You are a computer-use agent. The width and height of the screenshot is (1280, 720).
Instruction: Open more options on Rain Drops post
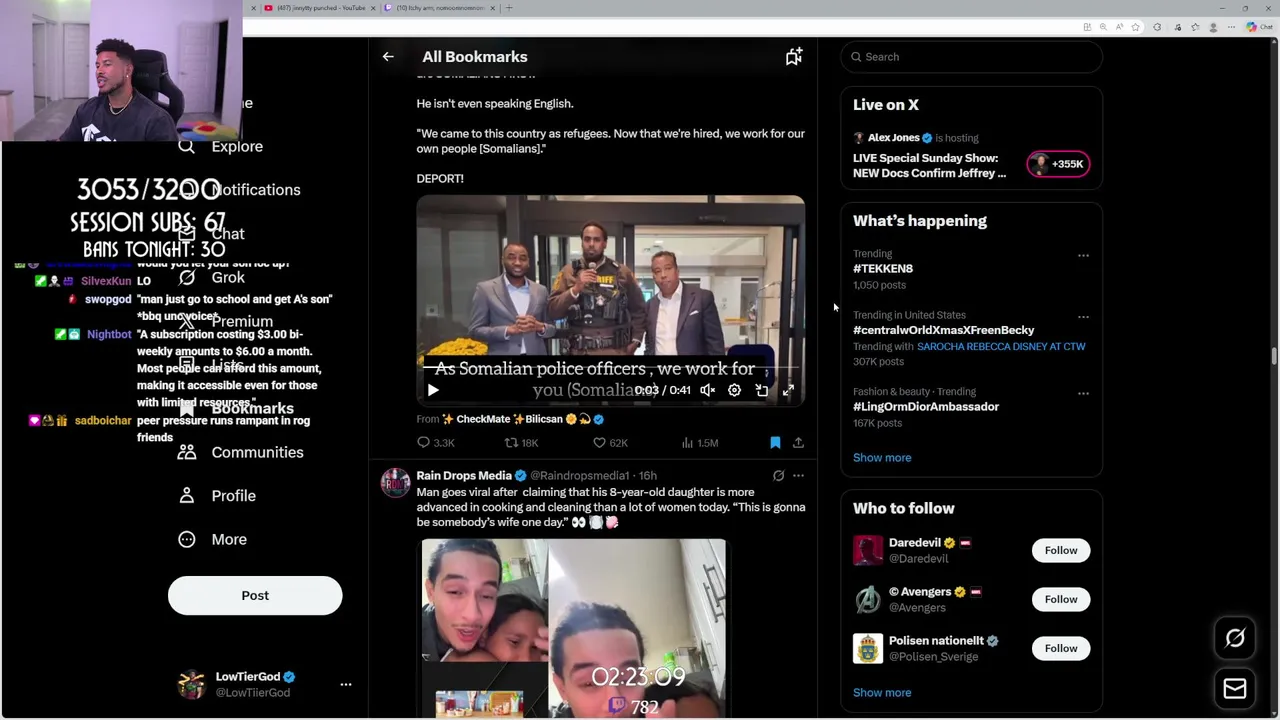click(x=798, y=476)
